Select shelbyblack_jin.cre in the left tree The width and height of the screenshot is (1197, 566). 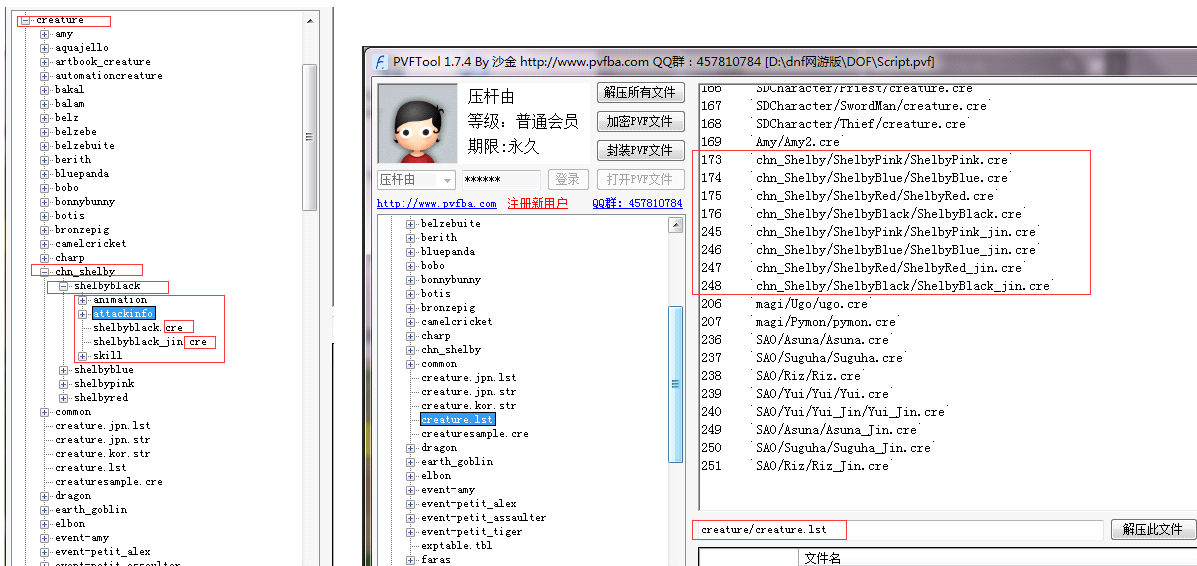(150, 341)
